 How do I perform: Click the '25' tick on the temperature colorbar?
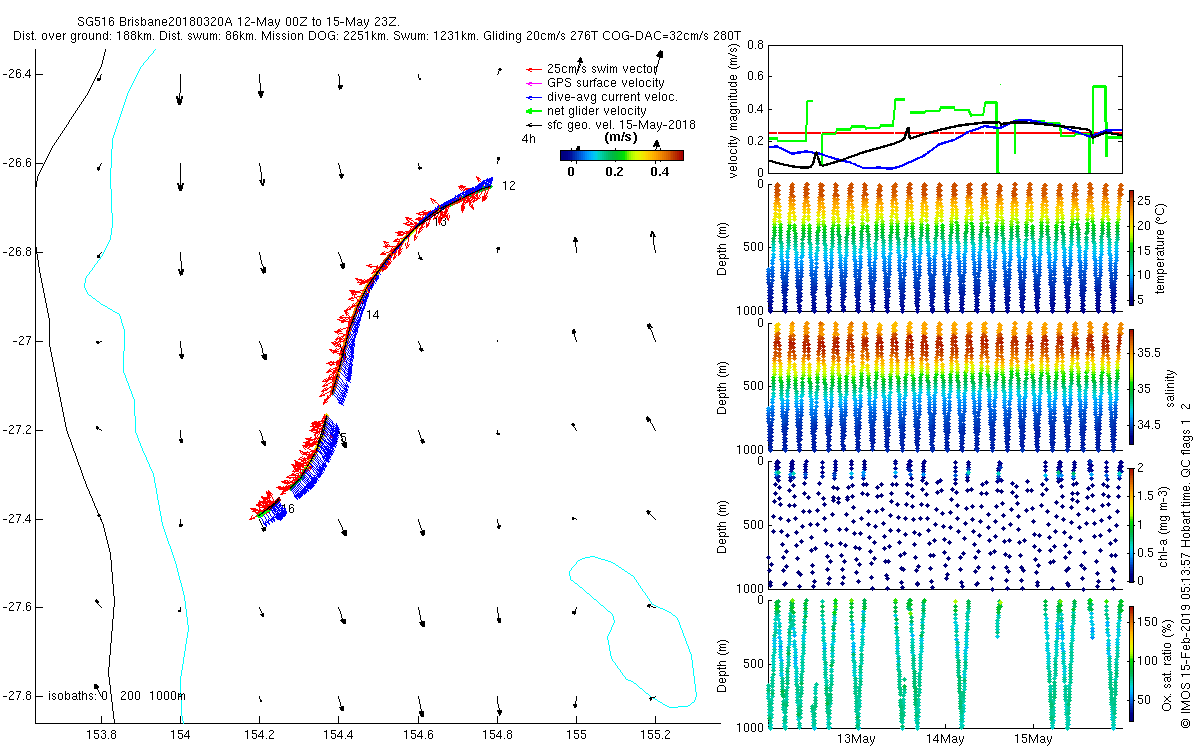click(1143, 199)
